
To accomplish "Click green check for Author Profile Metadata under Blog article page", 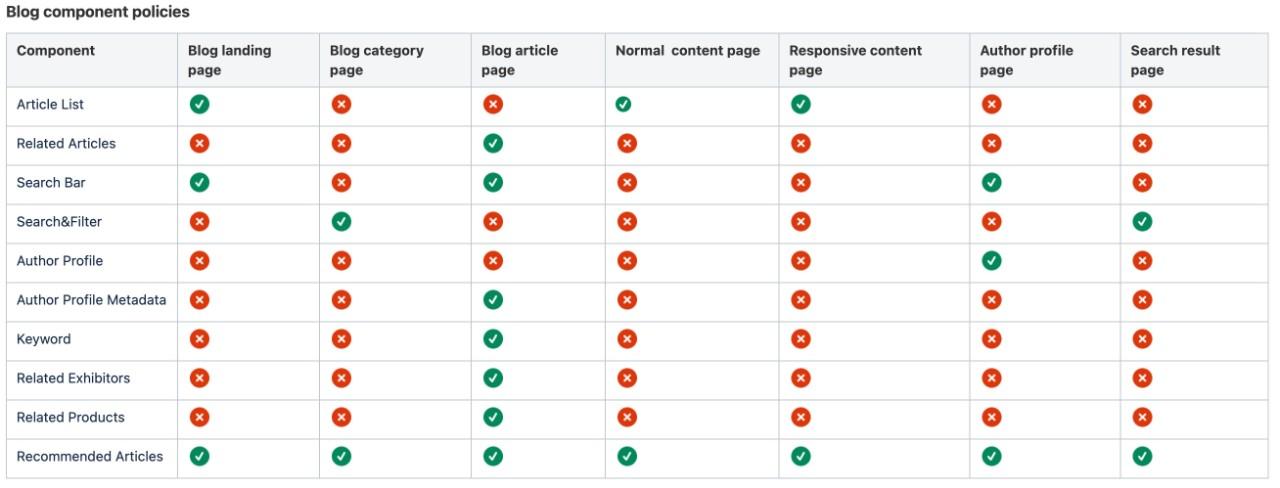I will 493,299.
